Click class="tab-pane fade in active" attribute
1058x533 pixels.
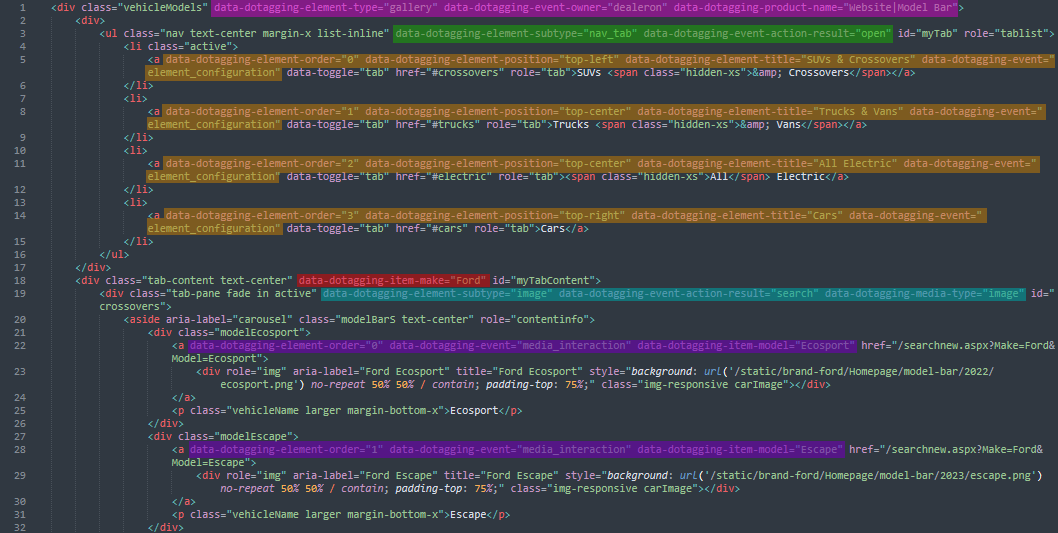click(x=223, y=293)
